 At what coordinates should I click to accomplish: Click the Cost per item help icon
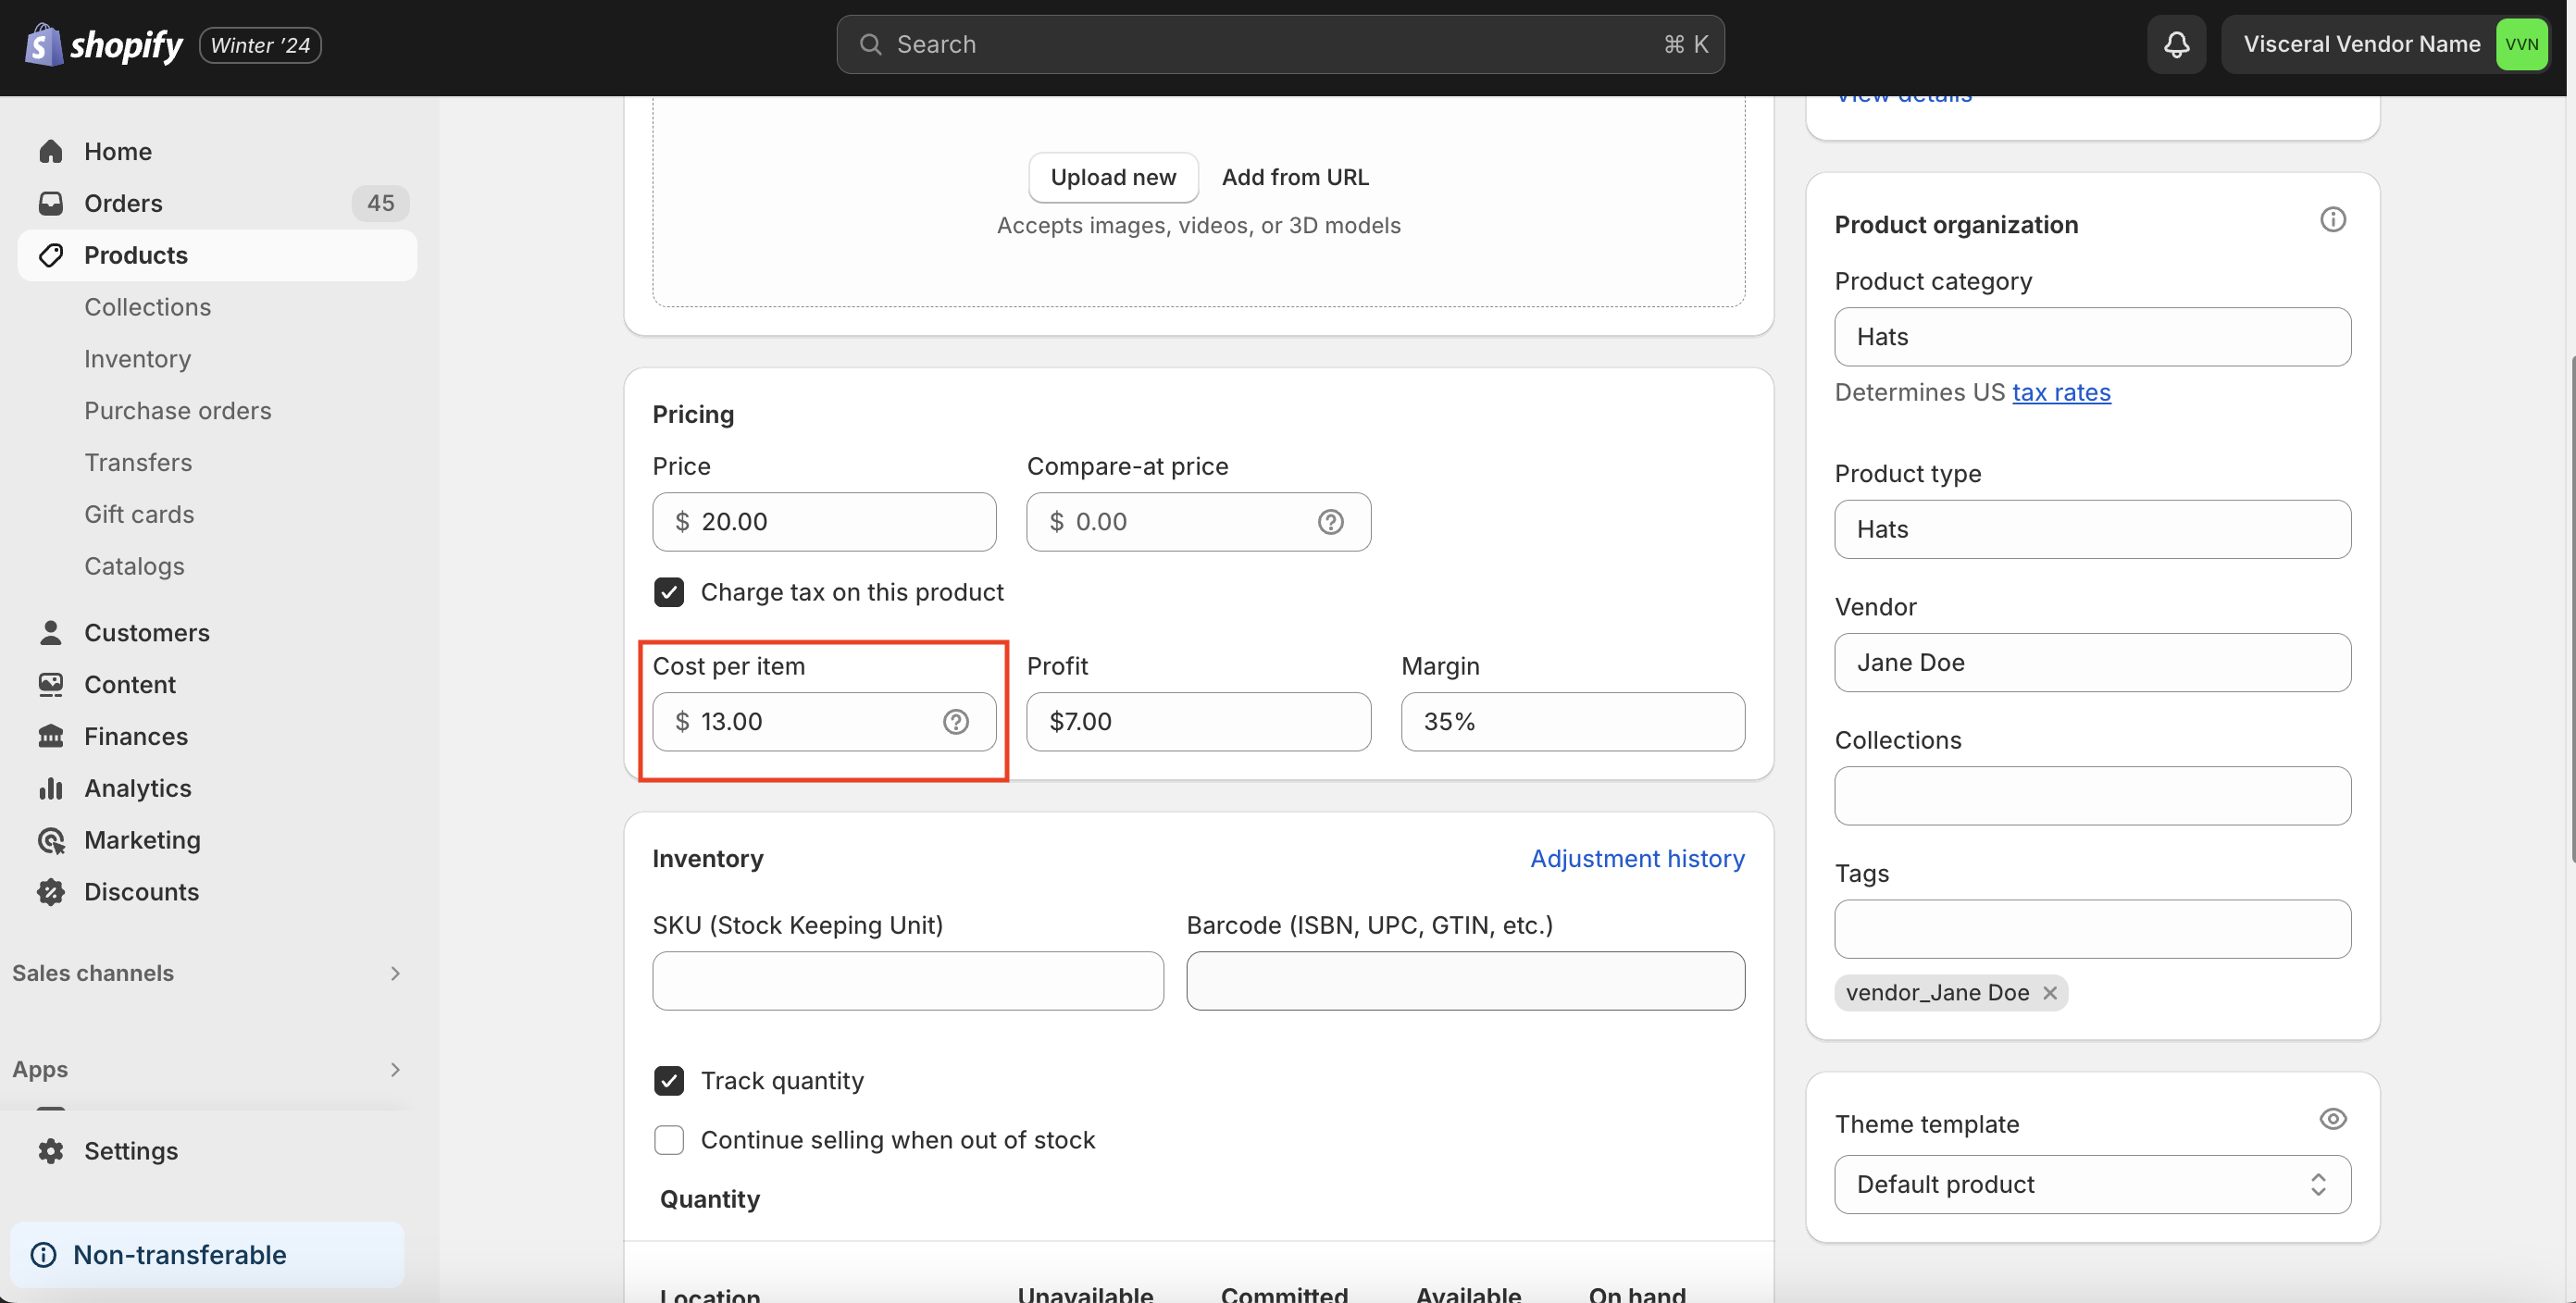click(955, 721)
